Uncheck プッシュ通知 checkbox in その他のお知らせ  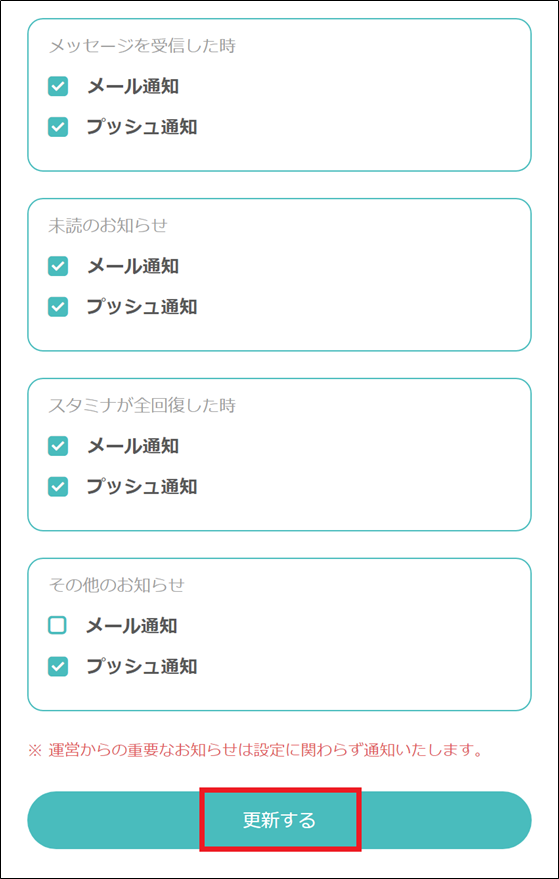click(x=58, y=667)
